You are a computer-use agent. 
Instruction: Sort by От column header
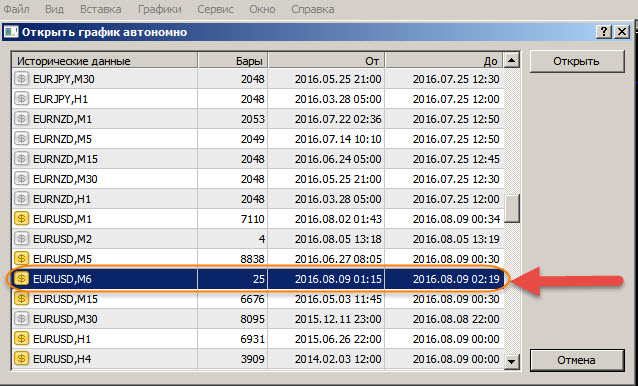(x=326, y=61)
